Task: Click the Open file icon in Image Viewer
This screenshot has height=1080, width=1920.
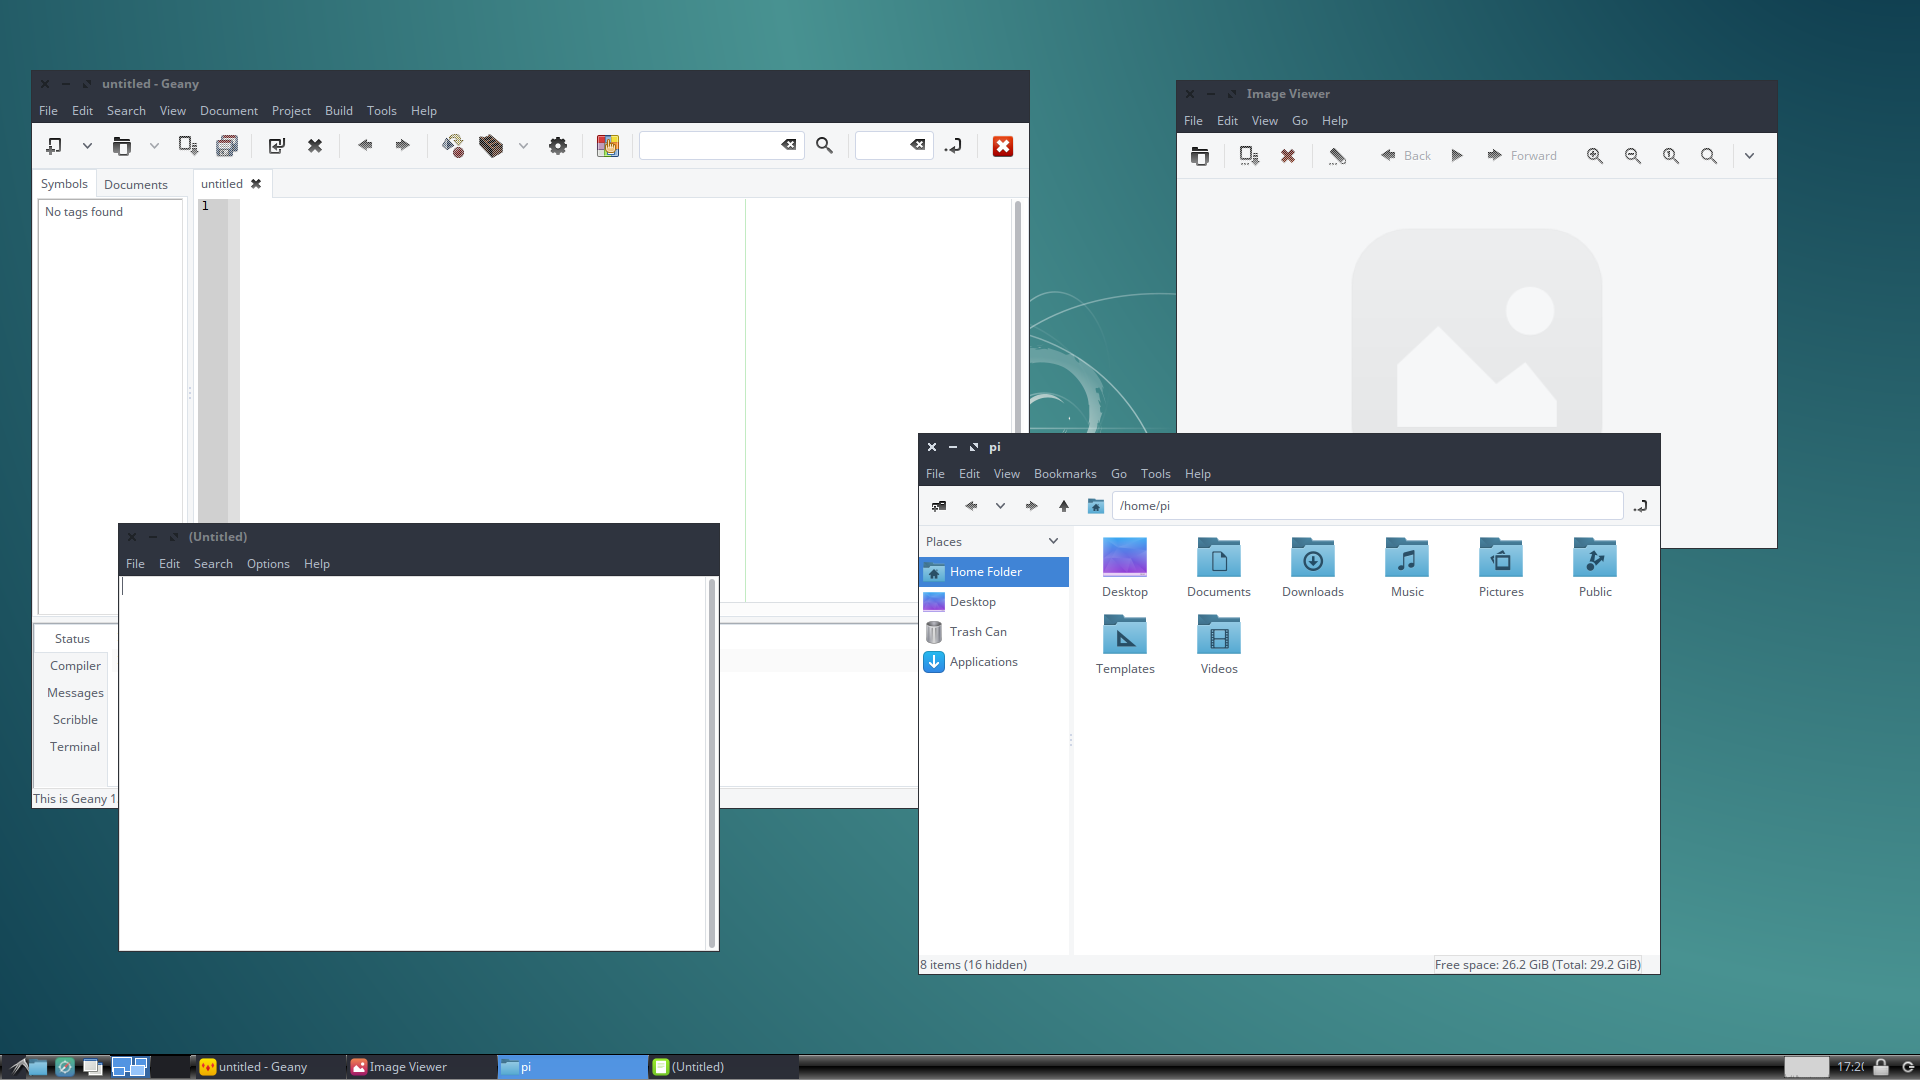Action: coord(1200,156)
